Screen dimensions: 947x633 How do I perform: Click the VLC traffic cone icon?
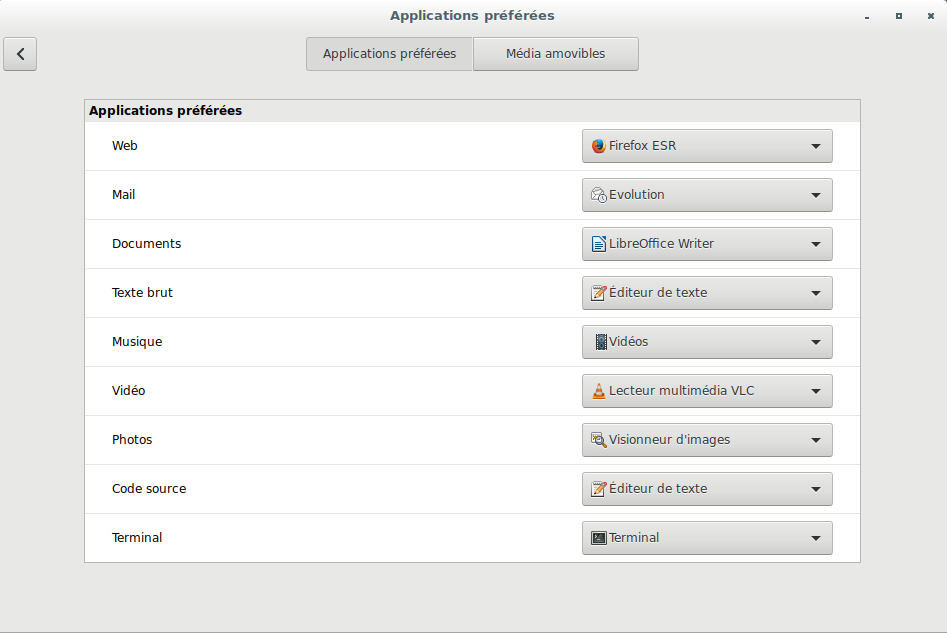599,391
